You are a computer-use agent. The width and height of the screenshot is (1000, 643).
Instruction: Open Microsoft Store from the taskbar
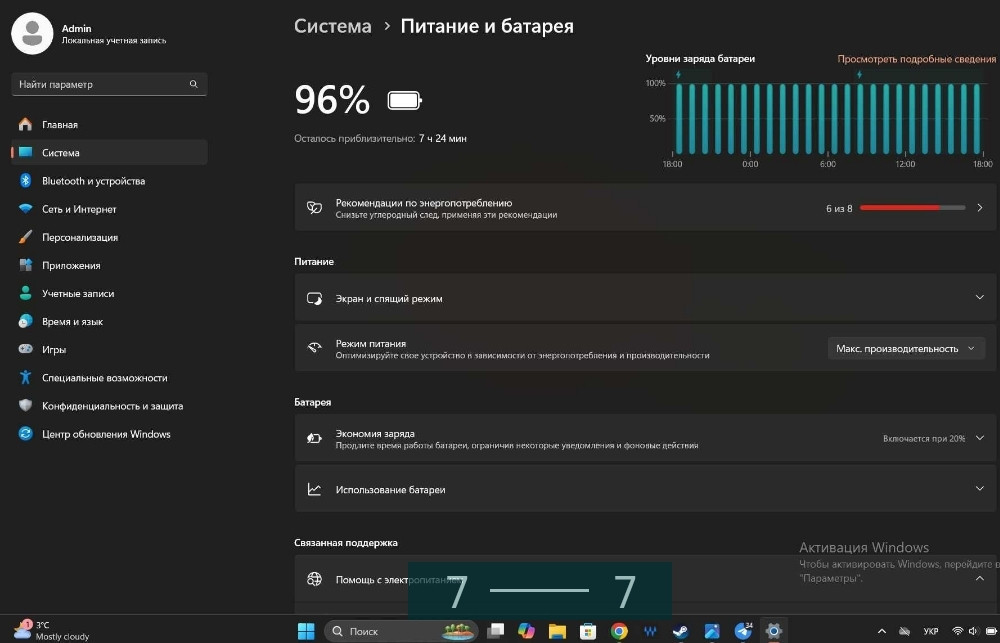pos(586,631)
